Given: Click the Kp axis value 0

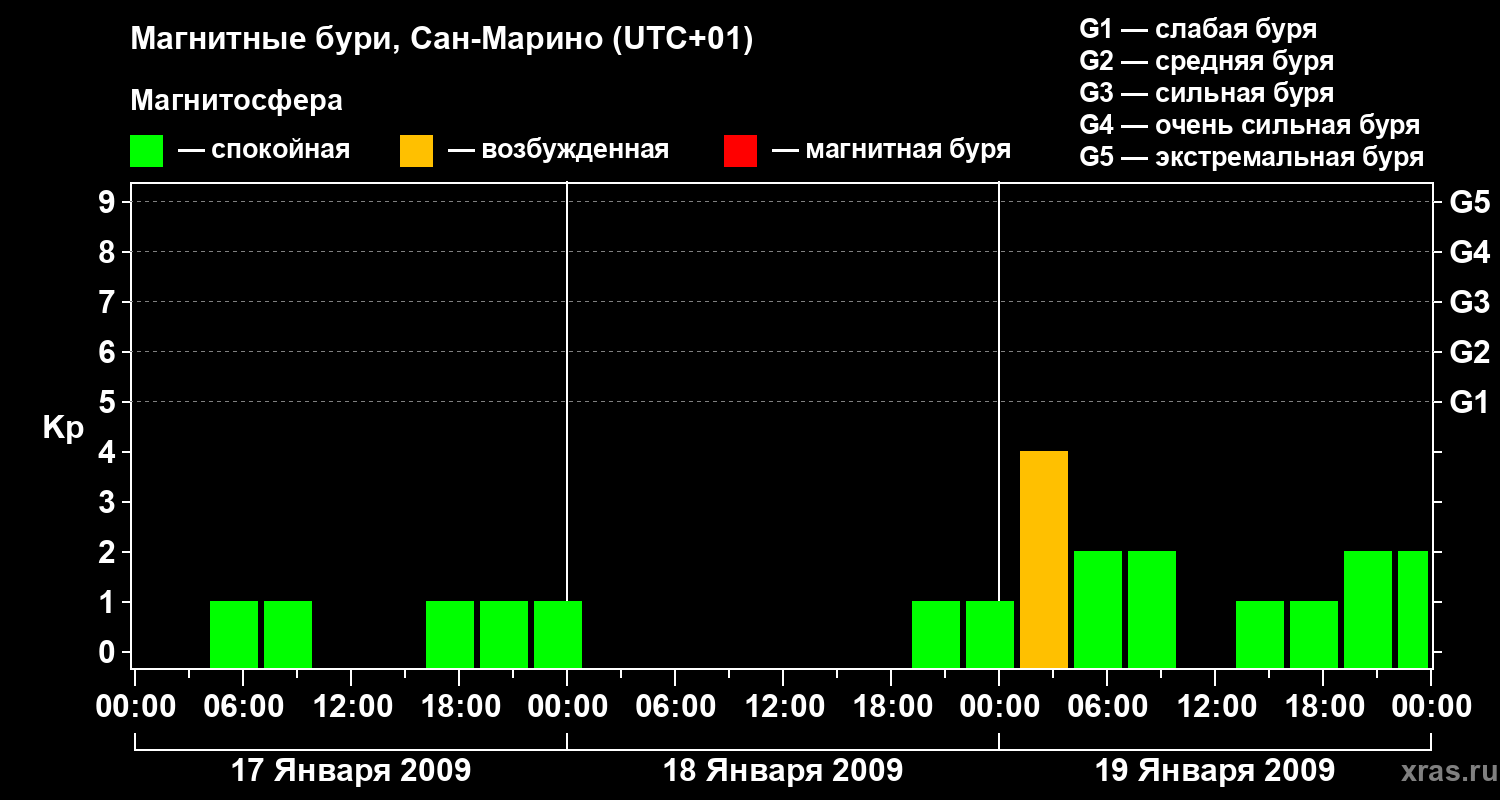Looking at the screenshot, I should pos(109,652).
